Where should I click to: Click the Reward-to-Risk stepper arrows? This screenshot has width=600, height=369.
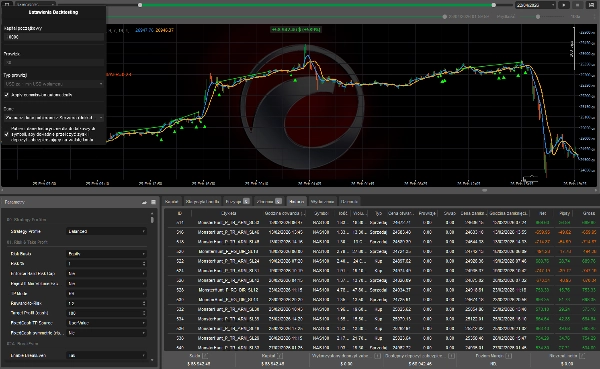144,304
